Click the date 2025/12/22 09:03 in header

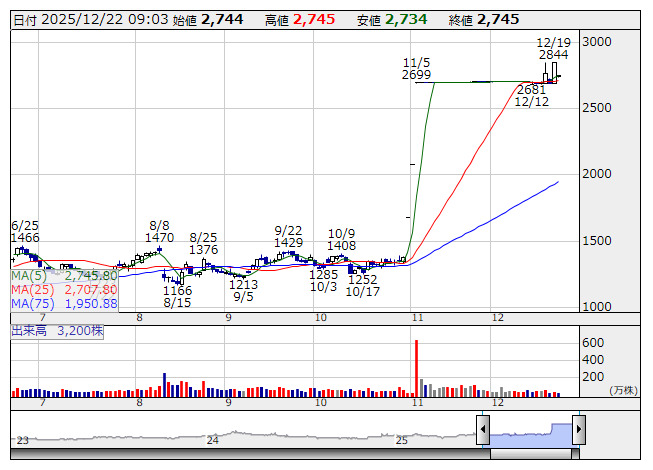(105, 20)
